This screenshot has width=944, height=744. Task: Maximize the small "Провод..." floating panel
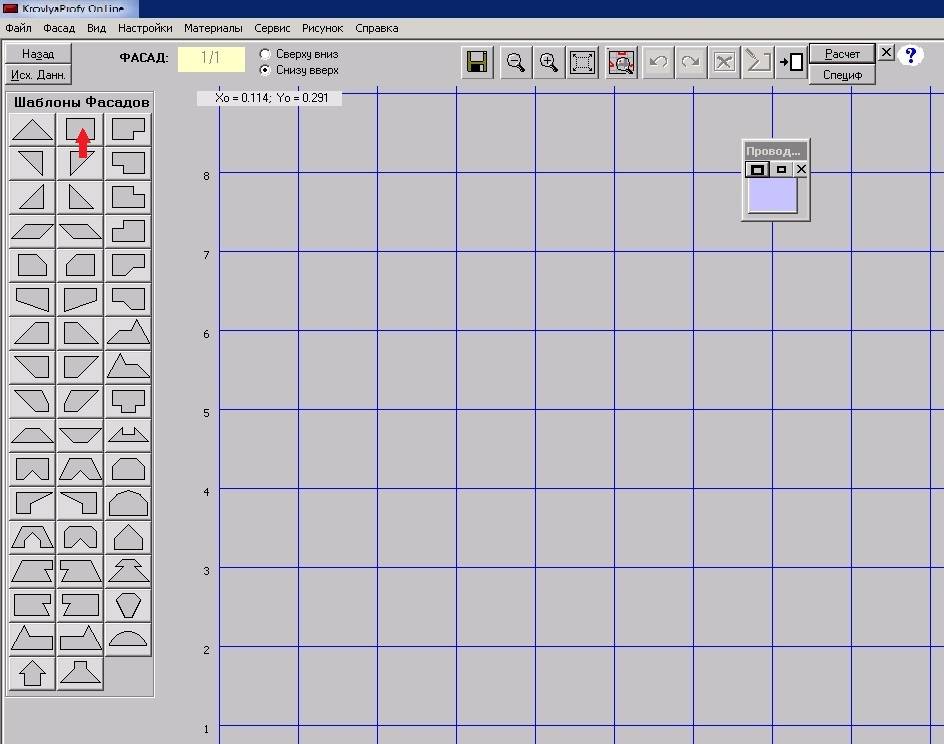click(758, 170)
